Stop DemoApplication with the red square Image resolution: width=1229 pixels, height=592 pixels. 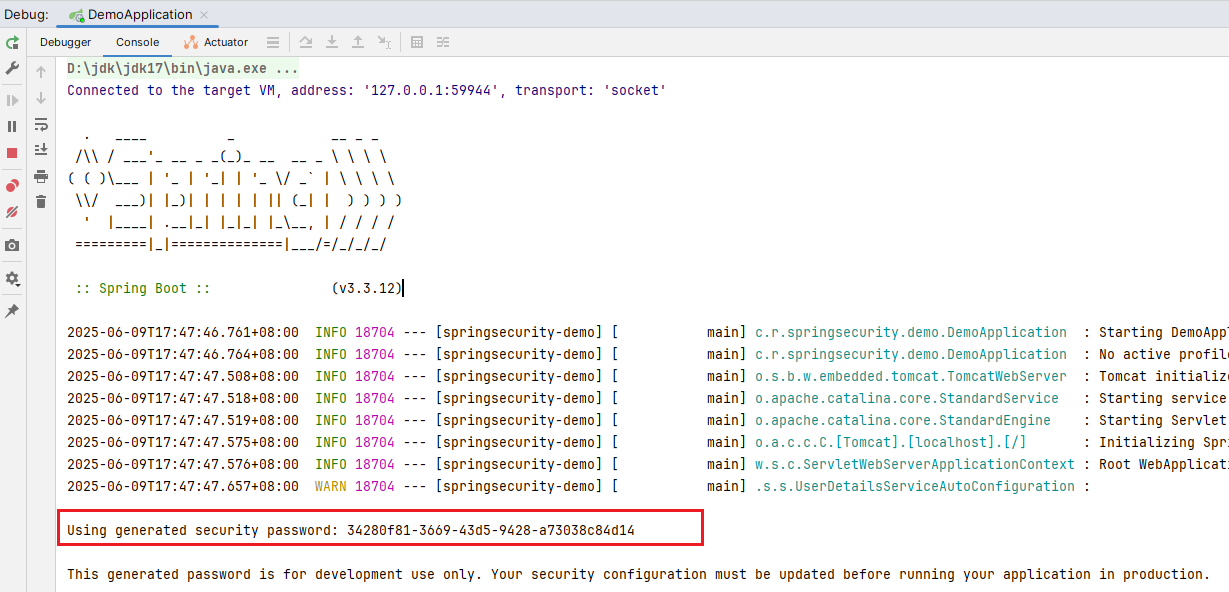click(12, 153)
